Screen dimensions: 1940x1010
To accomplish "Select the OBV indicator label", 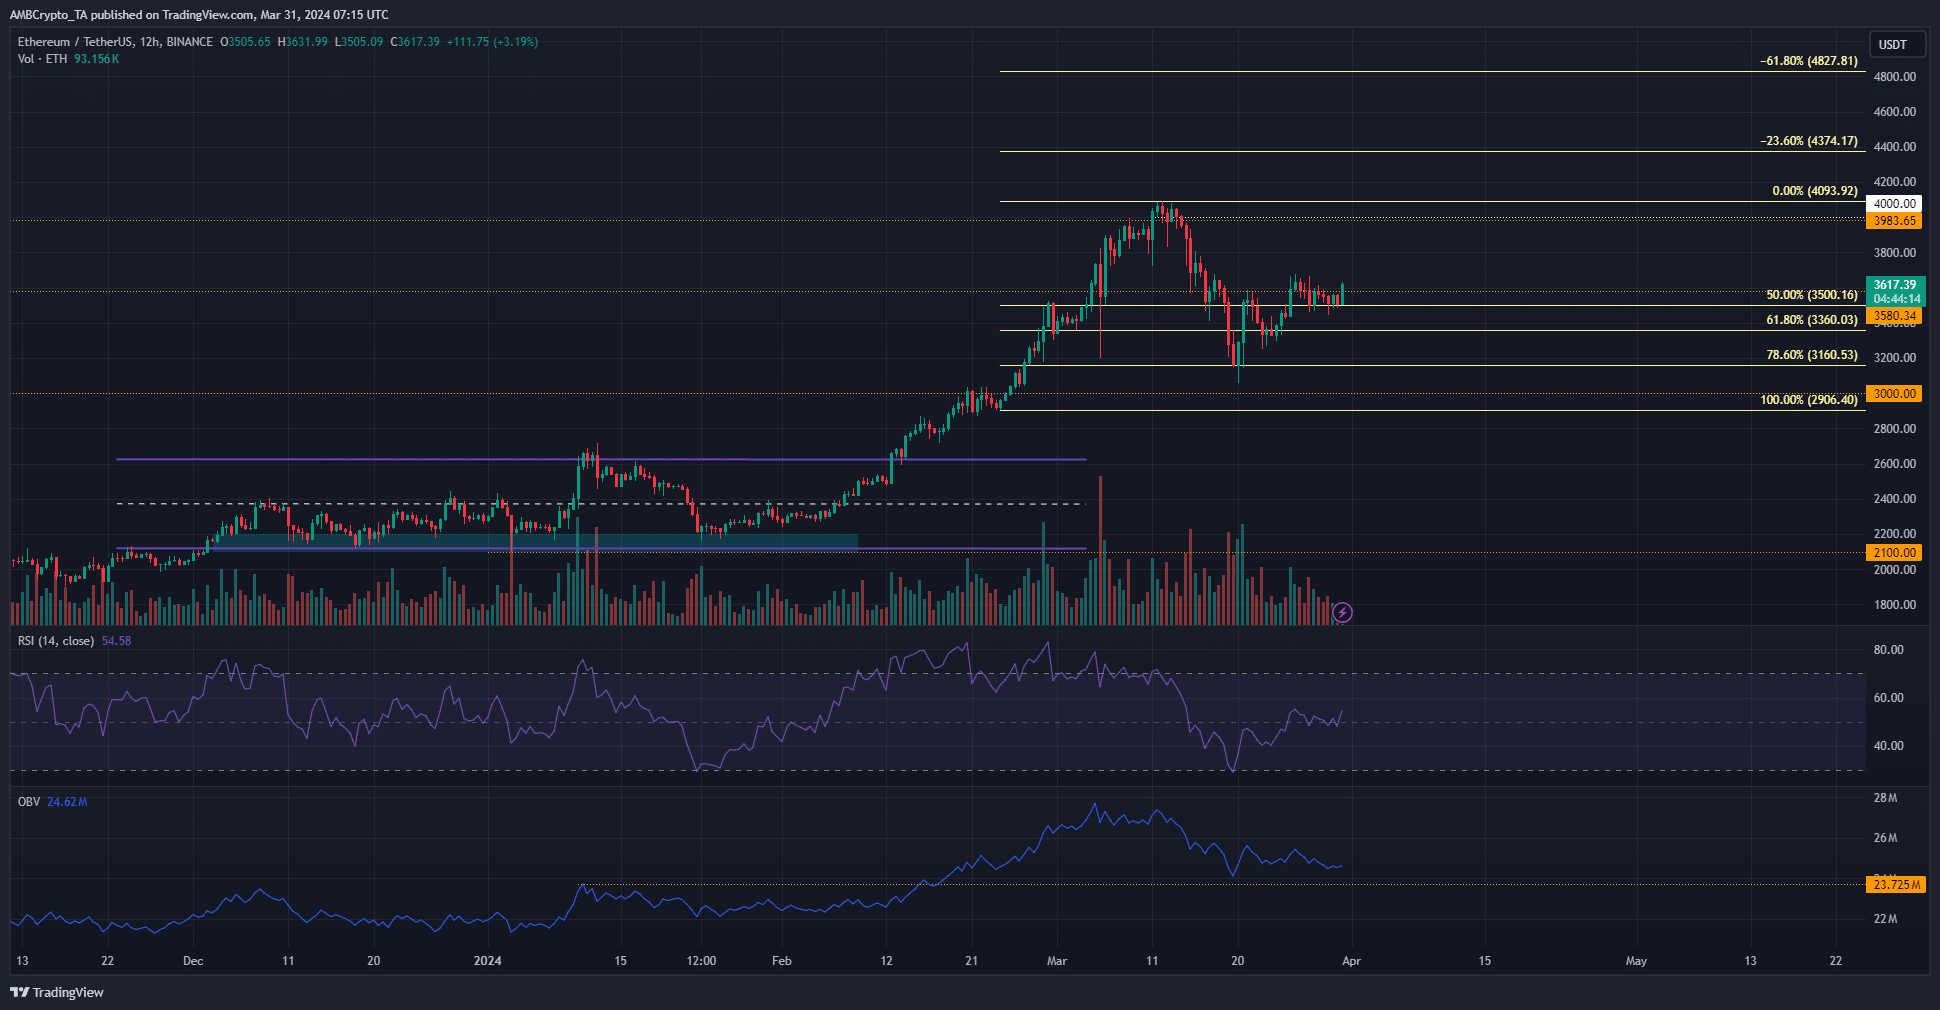I will 29,802.
